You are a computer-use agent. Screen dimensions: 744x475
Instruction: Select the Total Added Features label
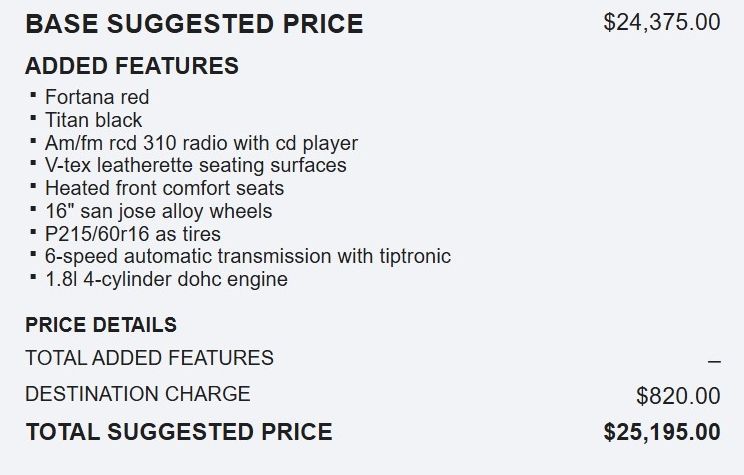[x=149, y=357]
